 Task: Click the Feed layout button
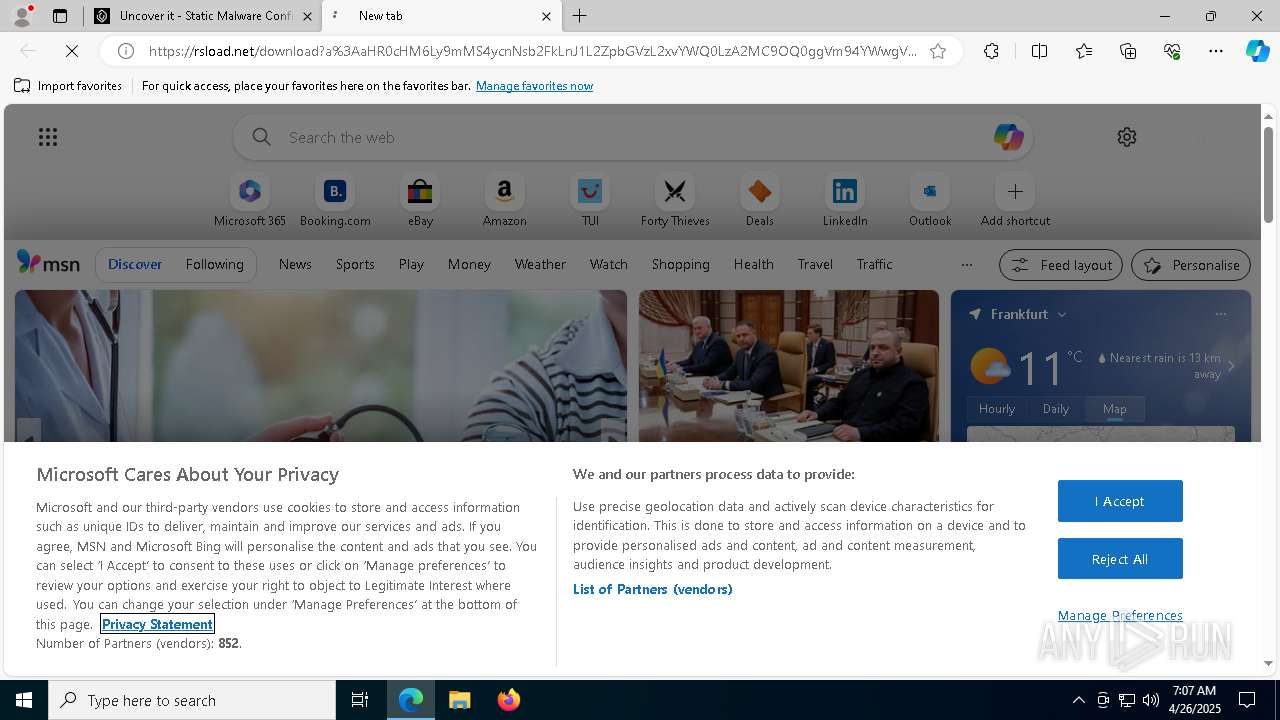[x=1062, y=265]
